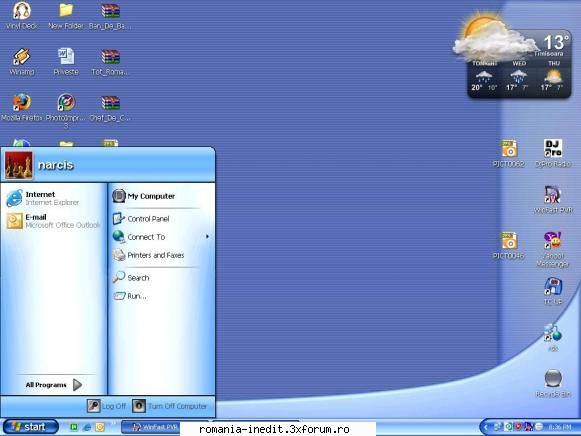The image size is (581, 436).
Task: Expand hidden system tray icons arrow
Action: coord(486,427)
